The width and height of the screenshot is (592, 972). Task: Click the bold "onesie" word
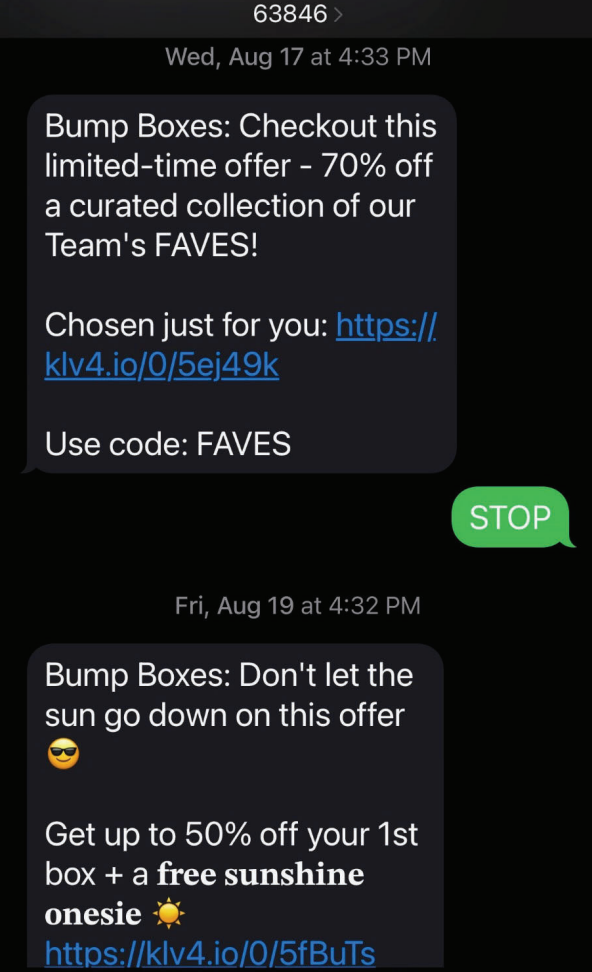(93, 914)
